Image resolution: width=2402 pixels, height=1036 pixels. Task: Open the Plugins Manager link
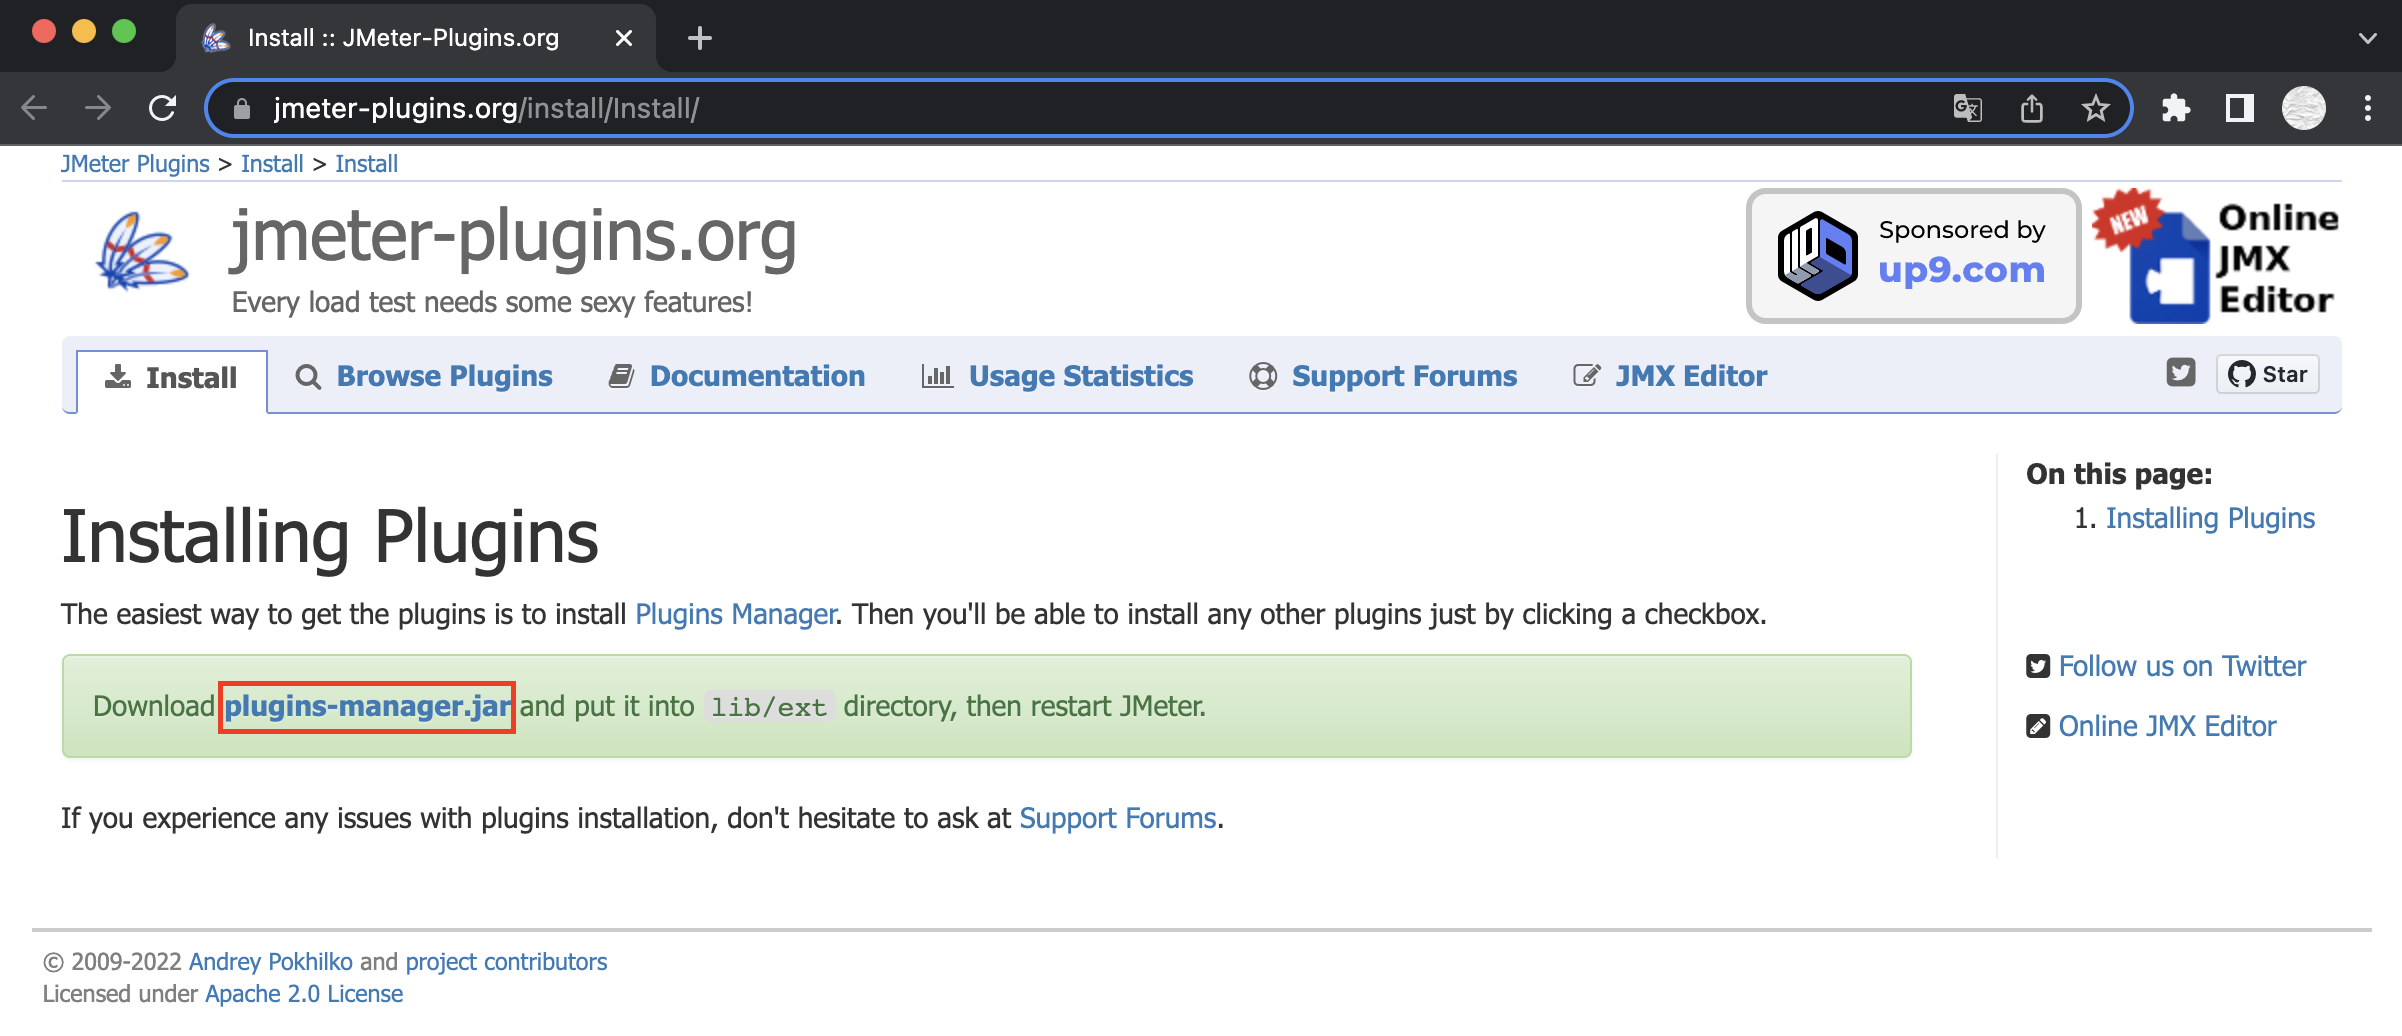click(x=735, y=614)
